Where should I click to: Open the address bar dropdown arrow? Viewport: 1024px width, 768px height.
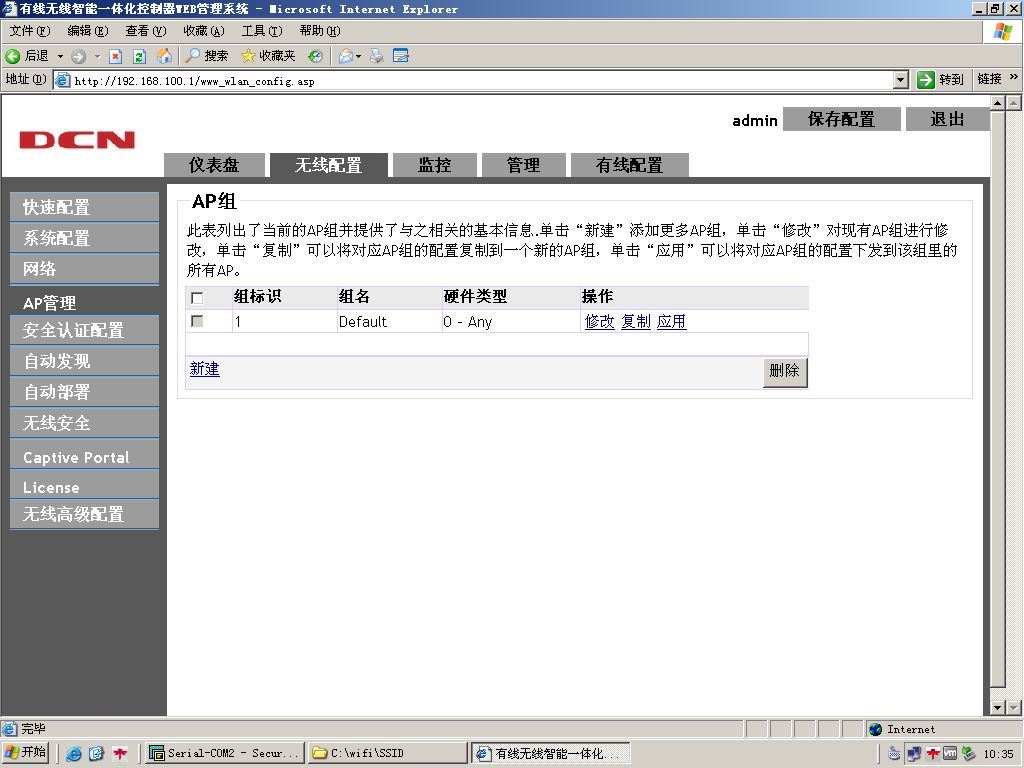(x=901, y=80)
